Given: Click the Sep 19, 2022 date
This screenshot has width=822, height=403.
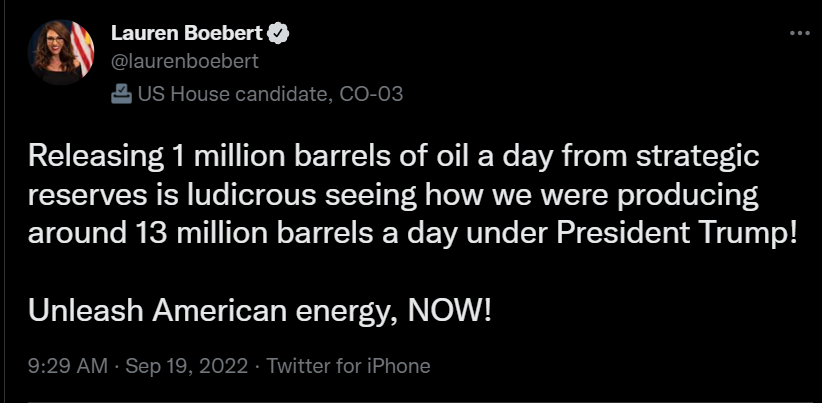Looking at the screenshot, I should point(187,366).
